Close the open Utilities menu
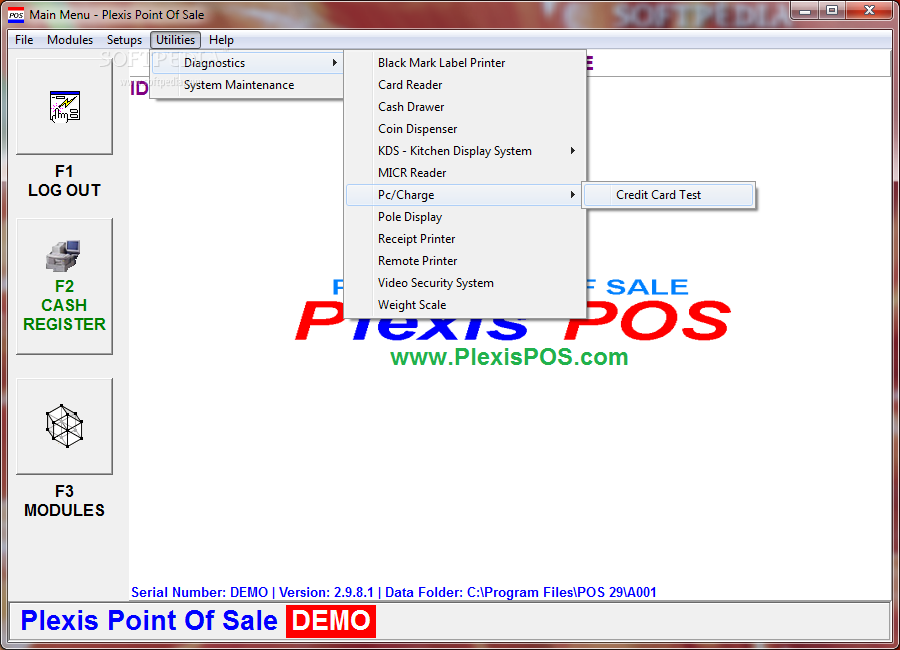The image size is (900, 650). (175, 40)
